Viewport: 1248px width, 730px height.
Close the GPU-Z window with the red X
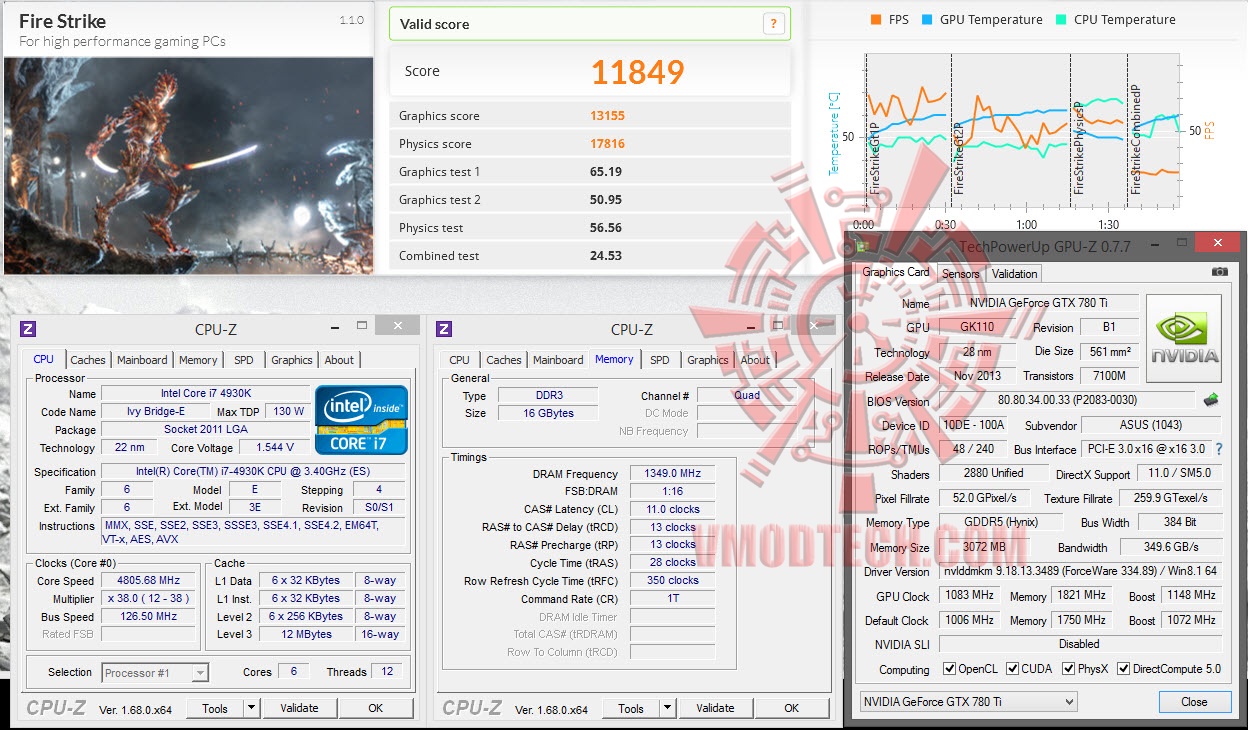click(1217, 243)
